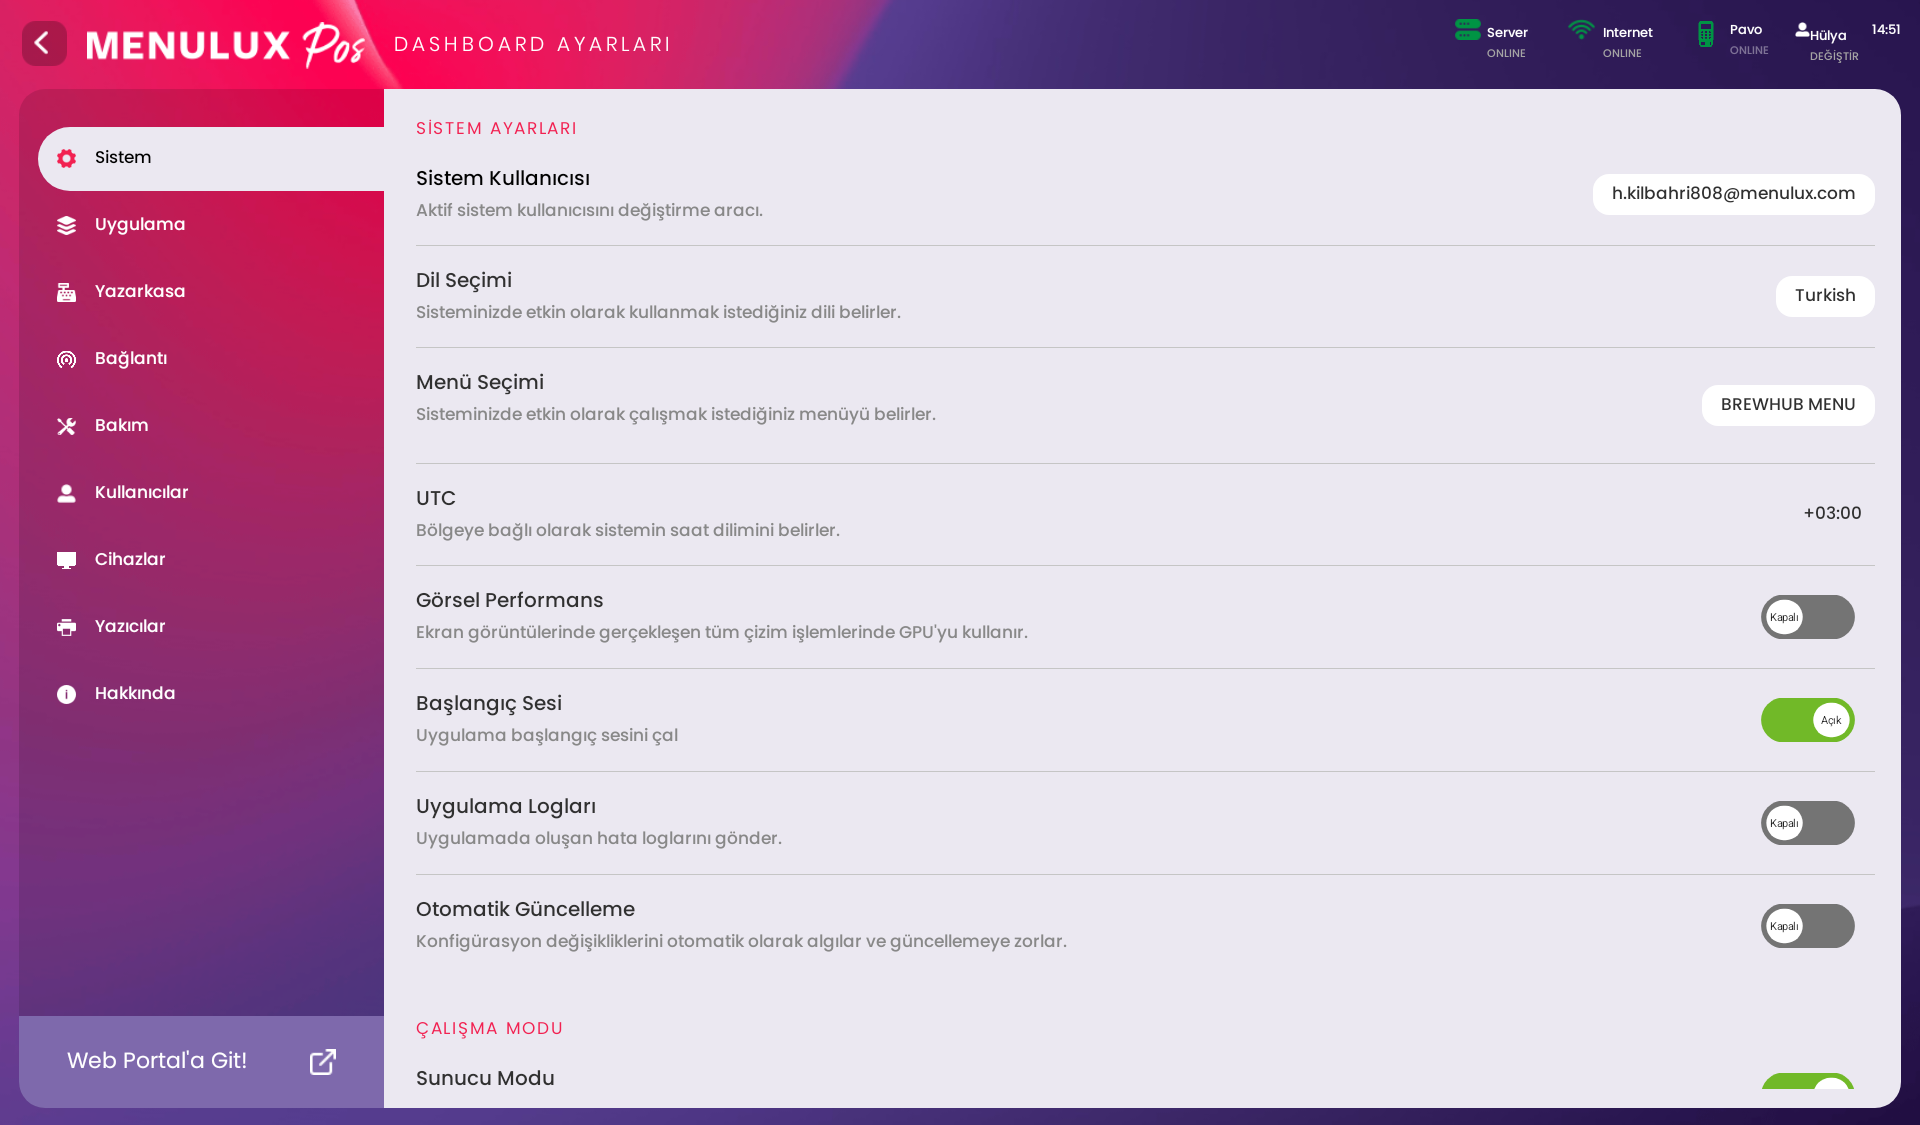Open the Kullanıcılar settings tab
This screenshot has height=1125, width=1920.
coord(211,493)
